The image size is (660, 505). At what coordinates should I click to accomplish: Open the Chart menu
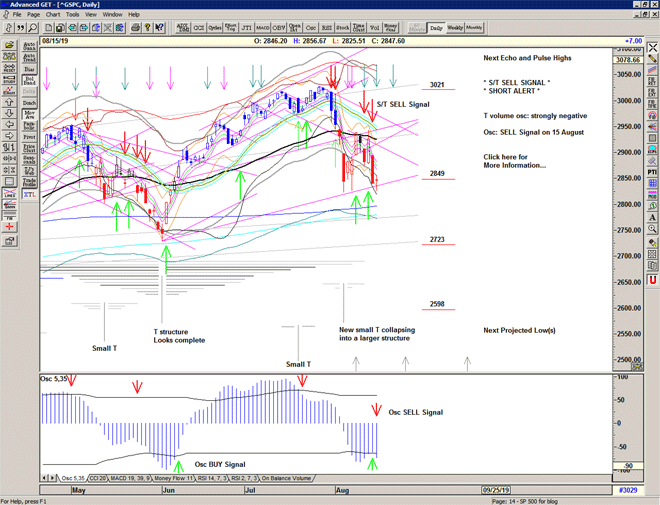click(x=52, y=15)
